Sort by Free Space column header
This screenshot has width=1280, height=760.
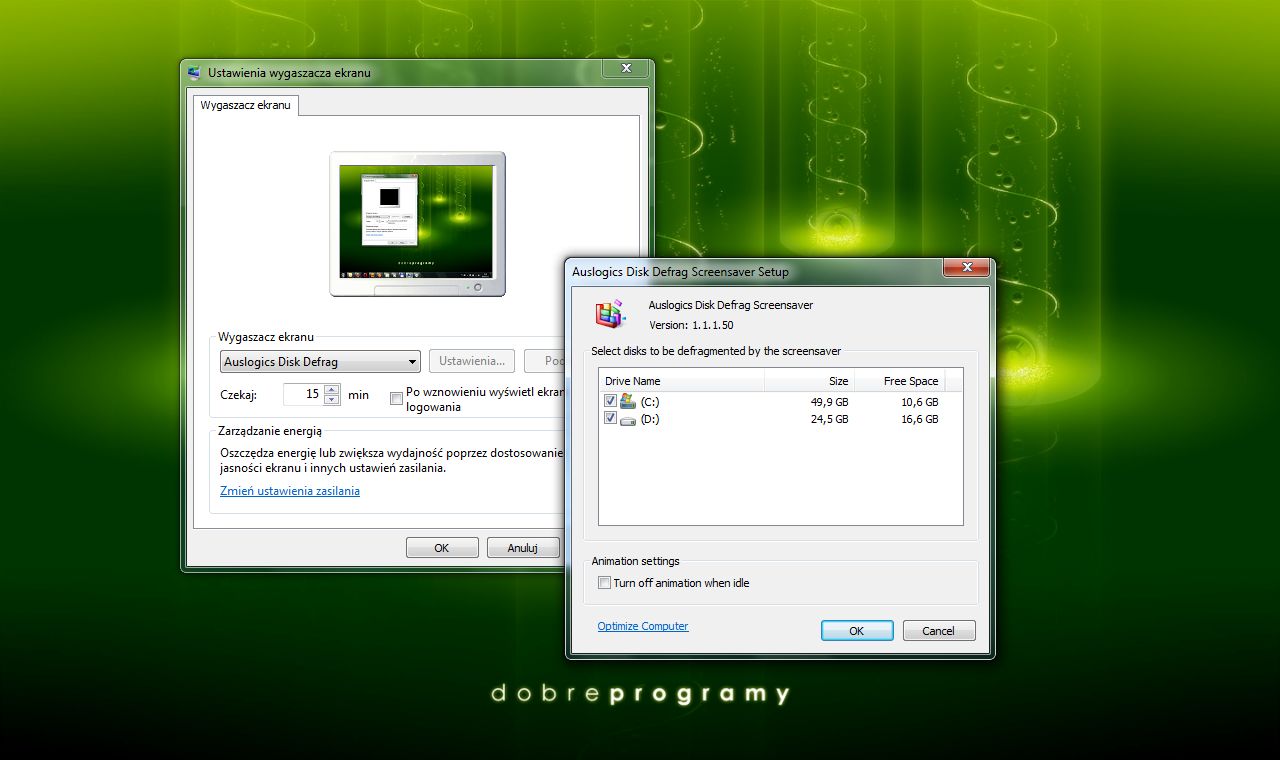click(898, 381)
